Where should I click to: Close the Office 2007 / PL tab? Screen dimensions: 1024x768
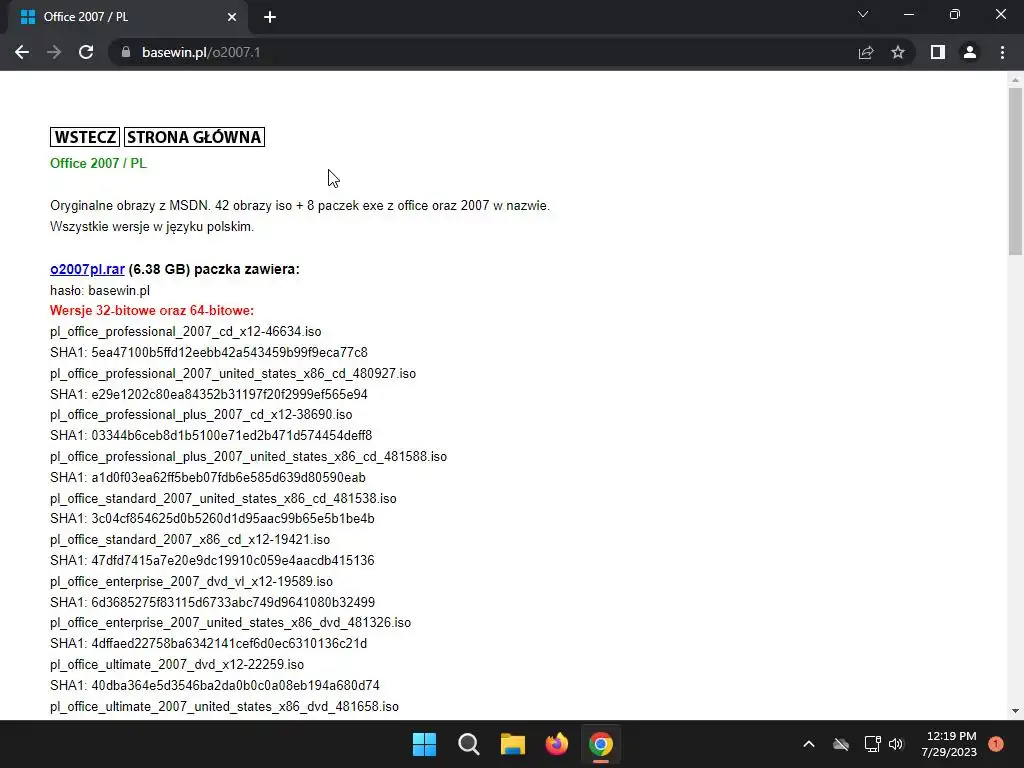click(232, 17)
